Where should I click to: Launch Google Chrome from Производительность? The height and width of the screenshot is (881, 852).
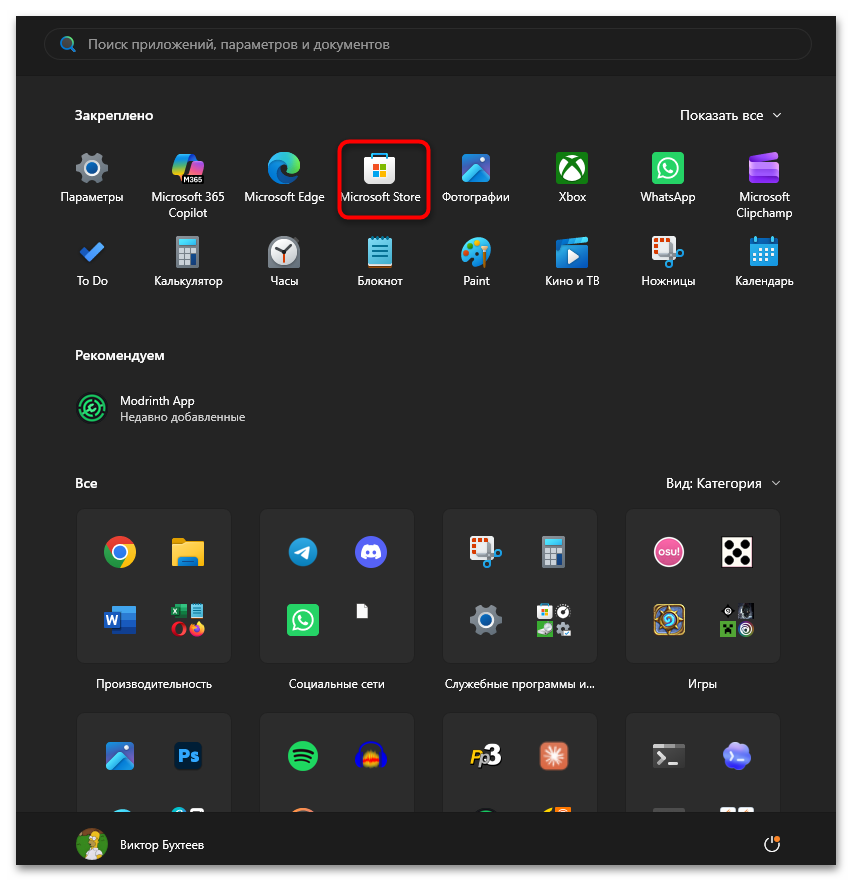120,552
